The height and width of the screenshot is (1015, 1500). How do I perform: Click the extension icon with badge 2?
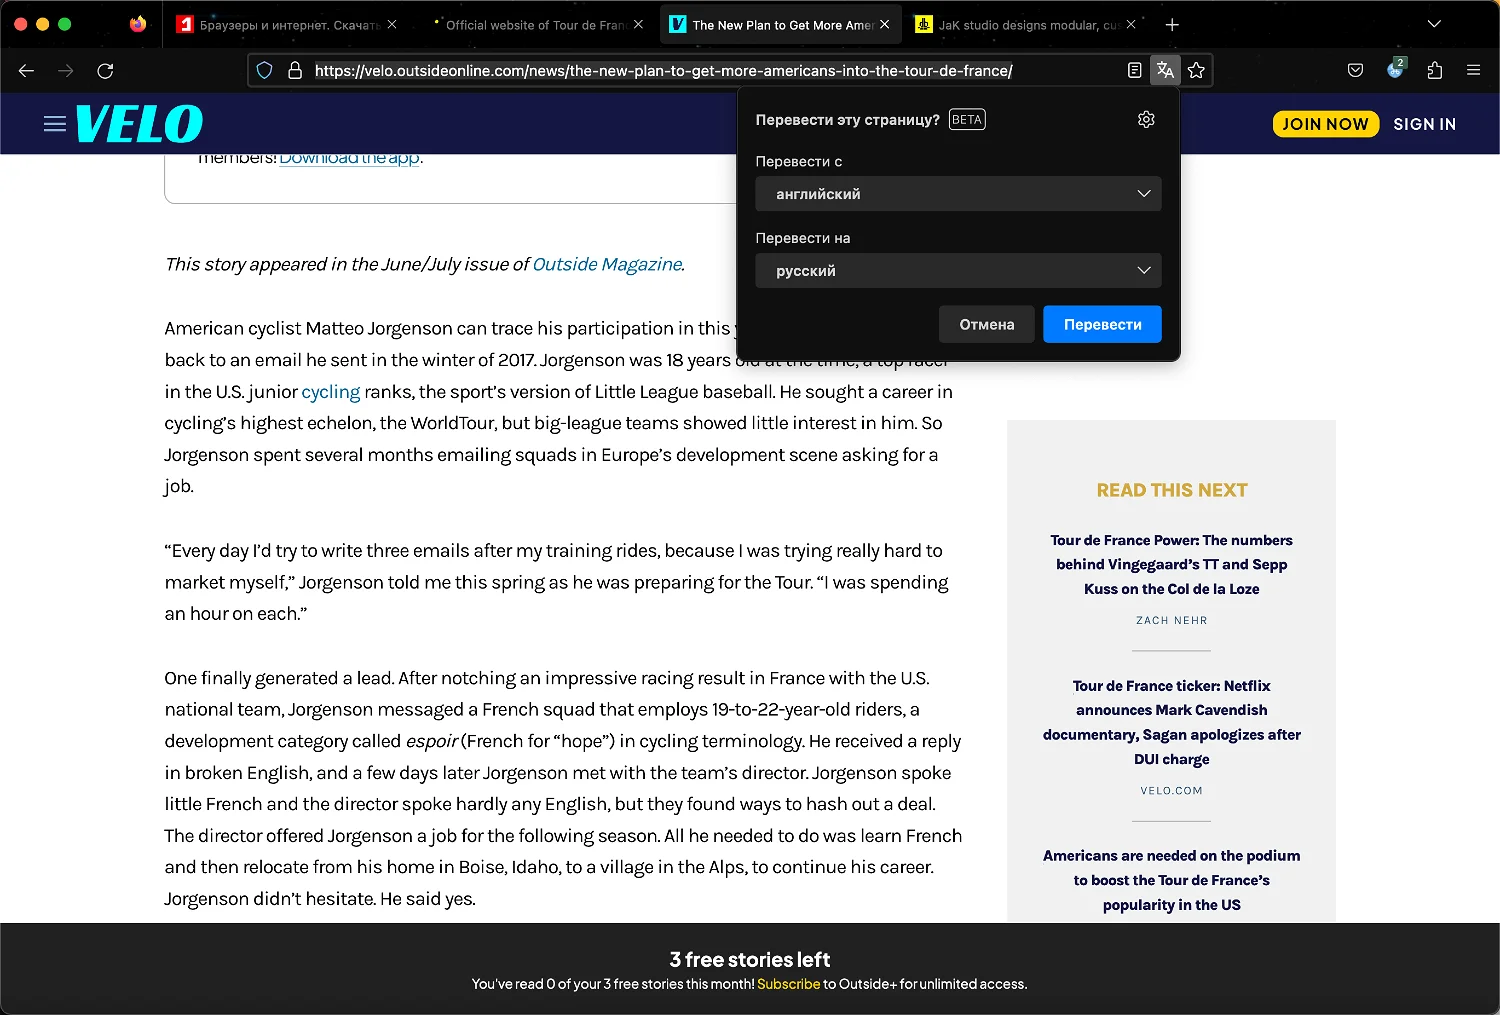pyautogui.click(x=1395, y=69)
